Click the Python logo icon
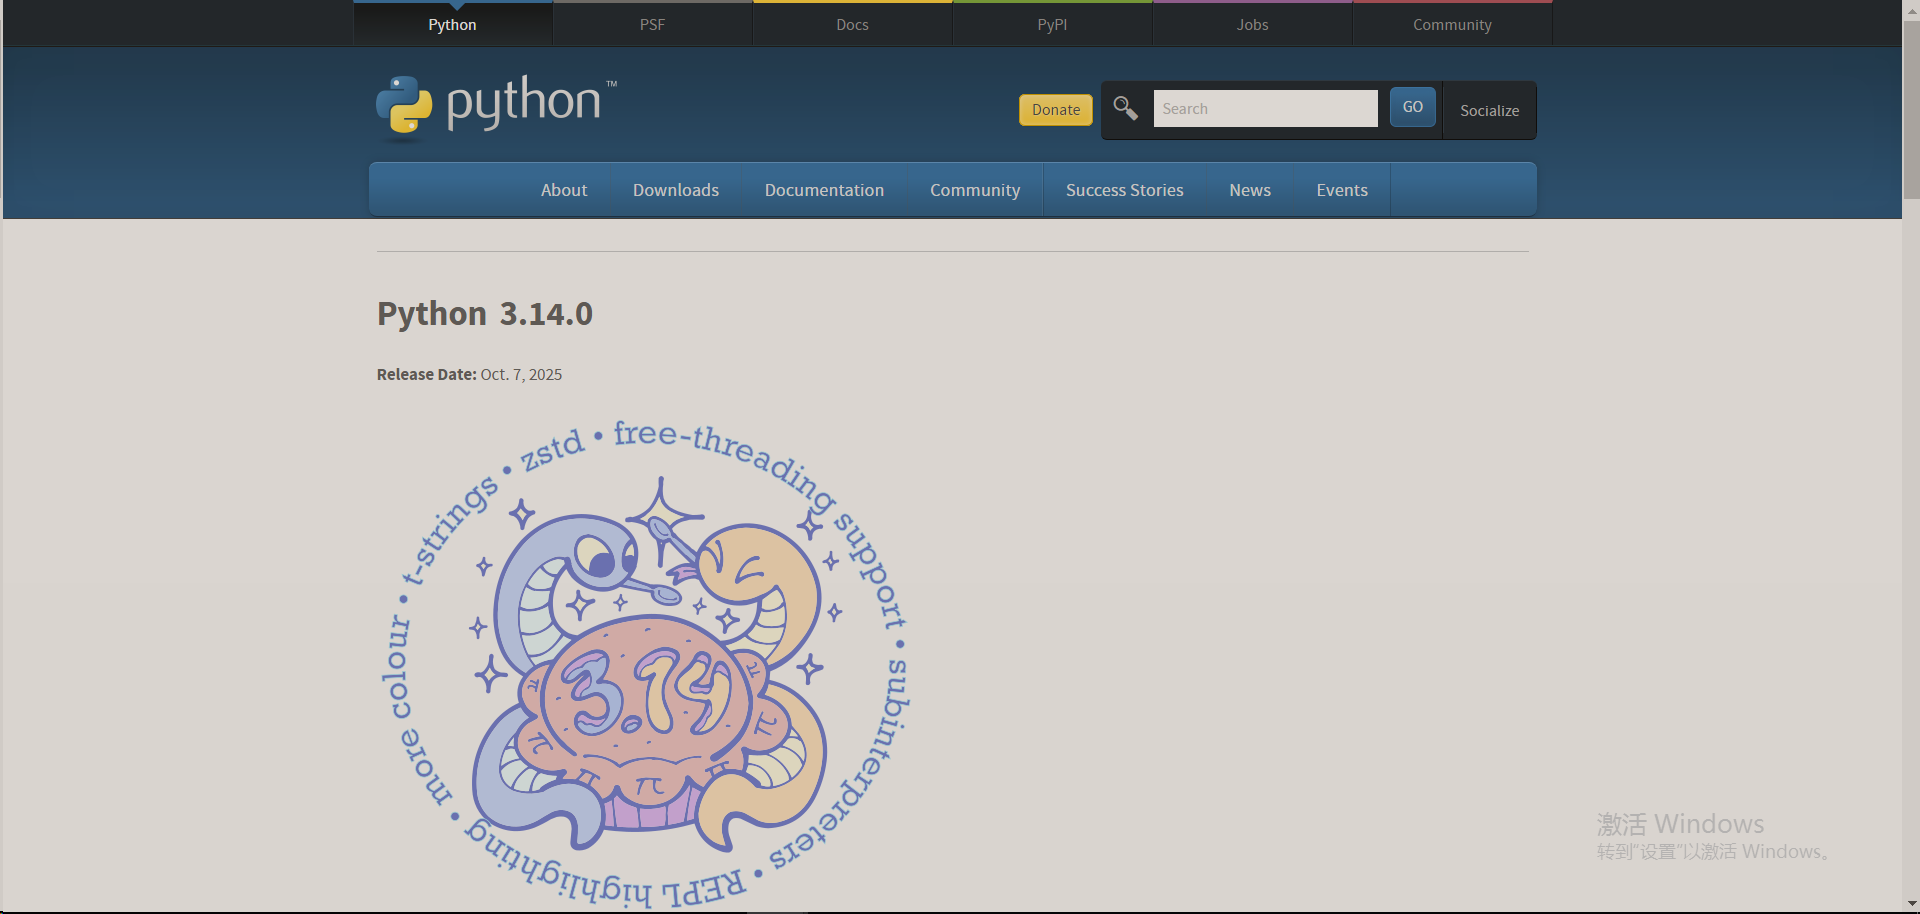This screenshot has height=914, width=1920. [405, 104]
